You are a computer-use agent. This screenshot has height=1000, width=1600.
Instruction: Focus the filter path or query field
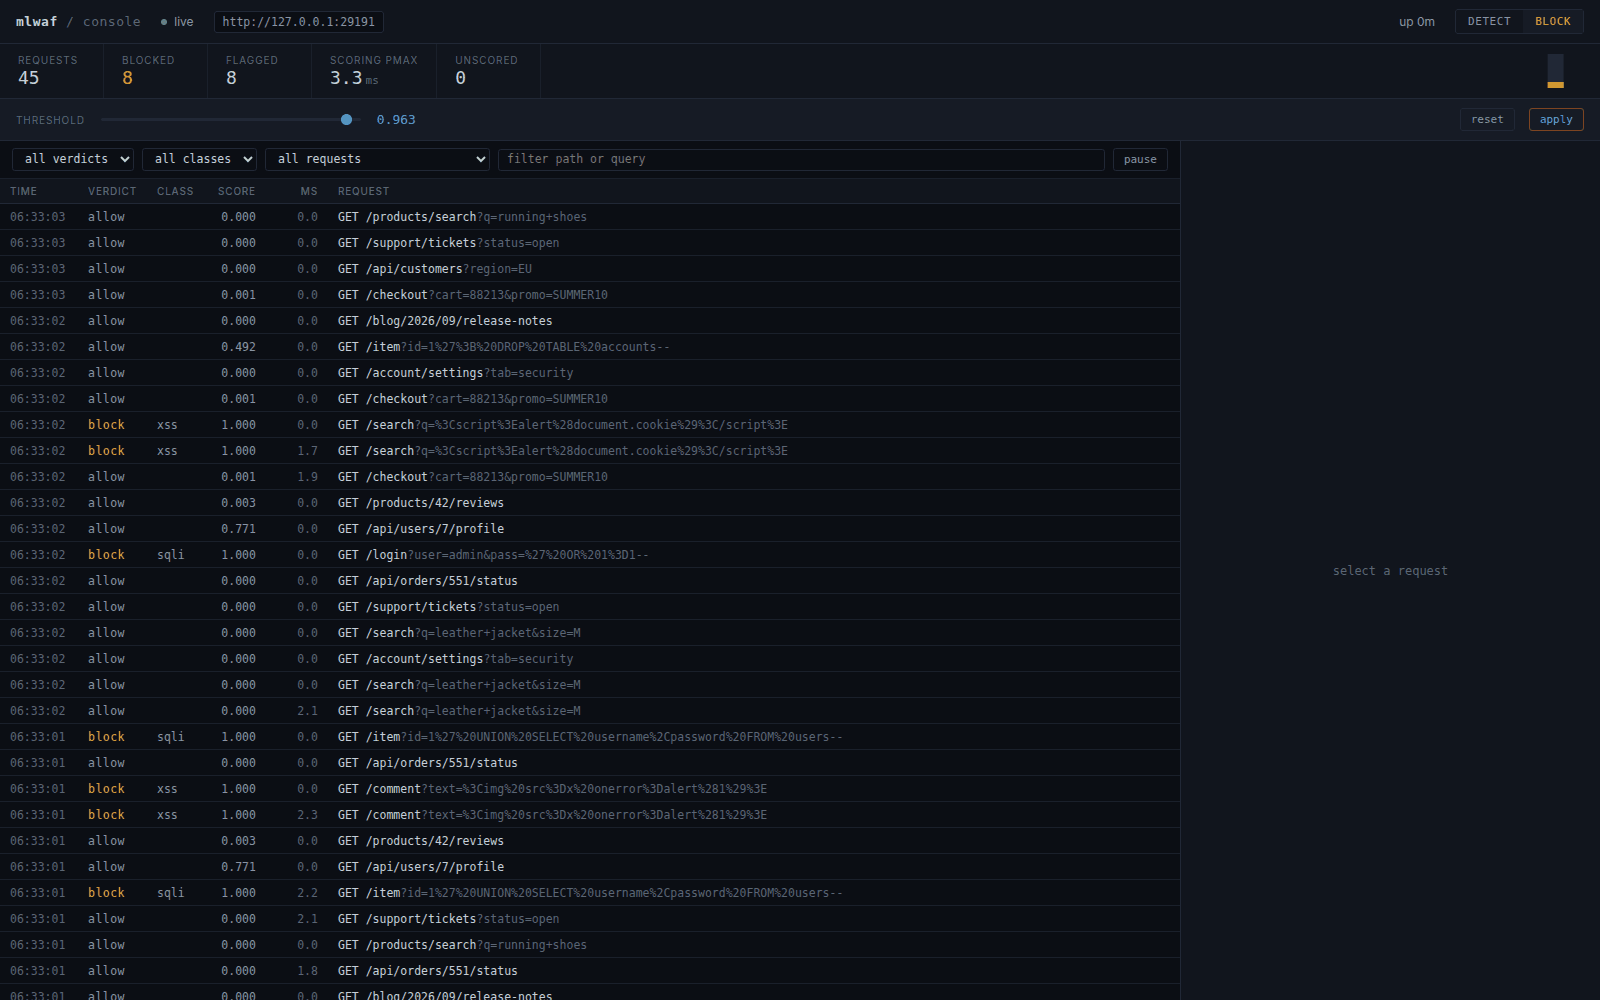[801, 159]
